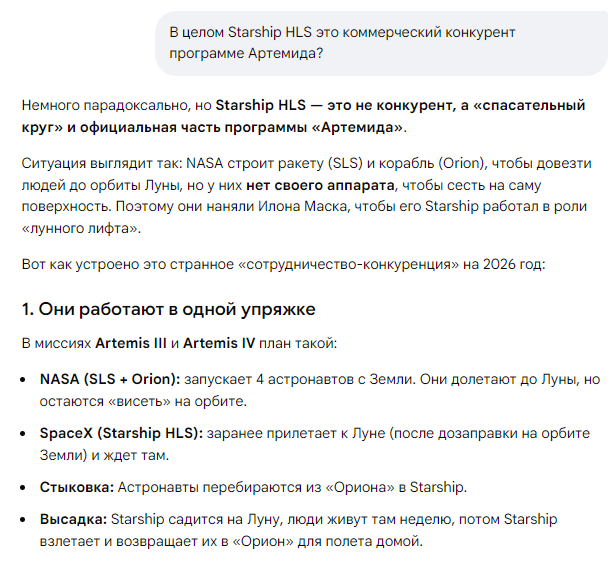
Task: Click the bold label "NASA (SLS + Orion):"
Action: pos(110,379)
